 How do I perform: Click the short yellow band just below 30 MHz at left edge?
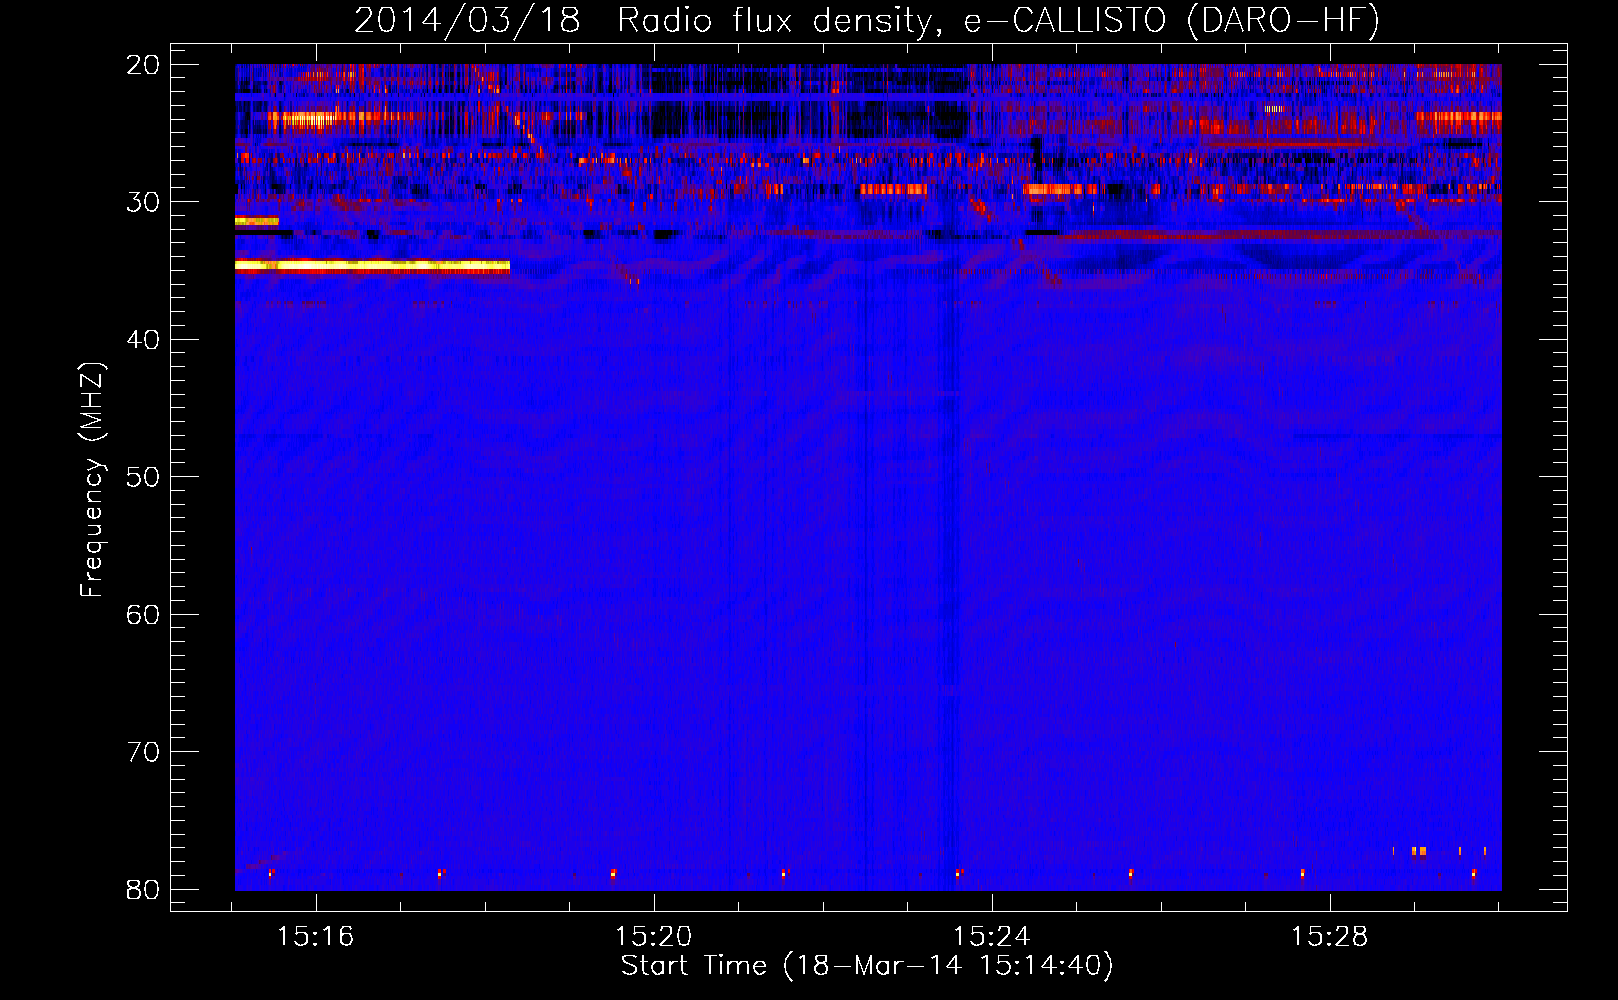pyautogui.click(x=257, y=221)
